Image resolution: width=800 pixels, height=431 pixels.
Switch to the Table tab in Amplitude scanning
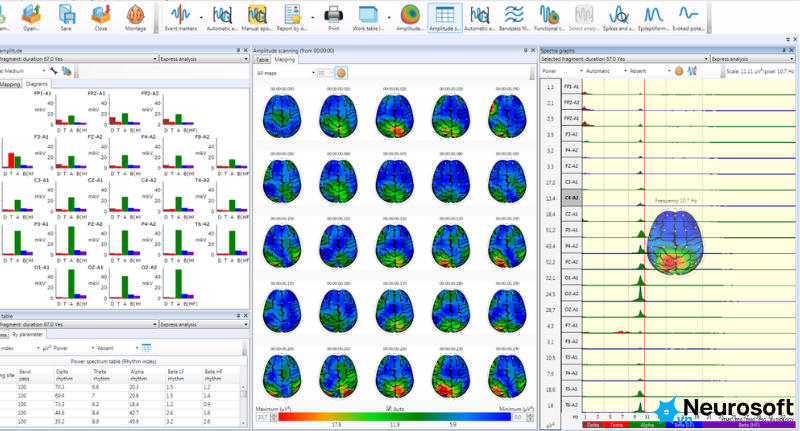[x=262, y=60]
